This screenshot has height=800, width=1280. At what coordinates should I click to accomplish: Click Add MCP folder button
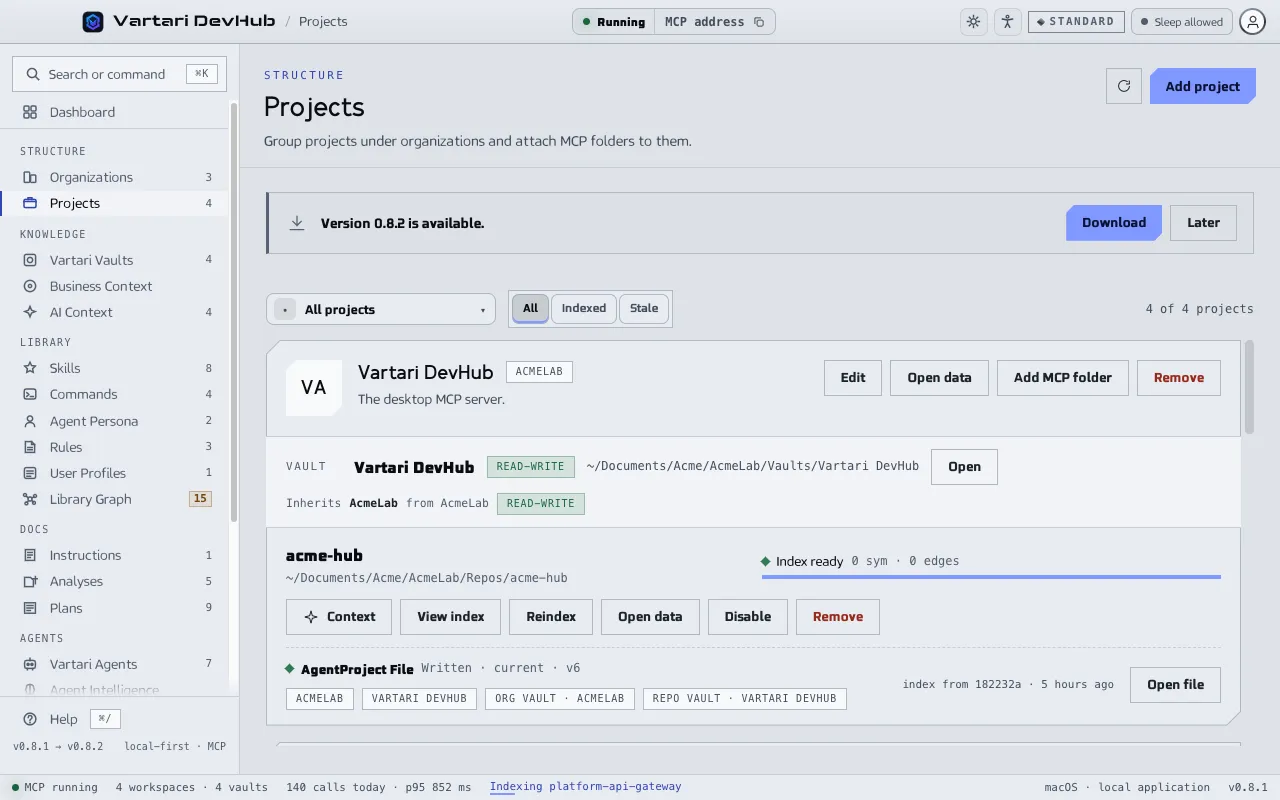(x=1063, y=377)
